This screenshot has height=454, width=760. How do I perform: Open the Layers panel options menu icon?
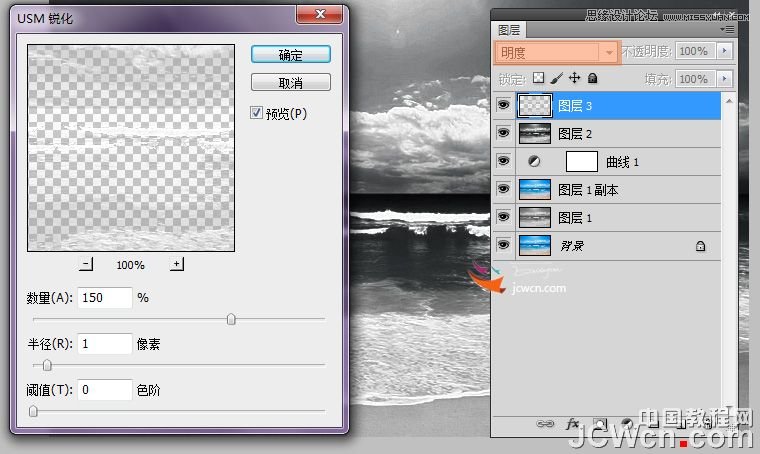coord(727,30)
